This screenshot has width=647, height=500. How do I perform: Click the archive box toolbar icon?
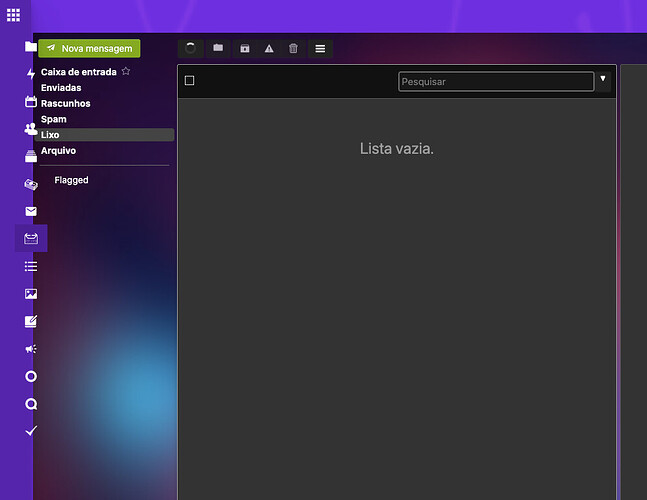tap(245, 49)
